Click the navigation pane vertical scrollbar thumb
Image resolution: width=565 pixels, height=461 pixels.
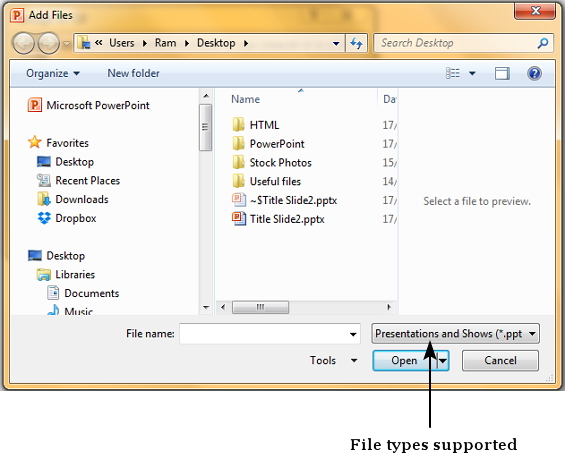[x=205, y=127]
